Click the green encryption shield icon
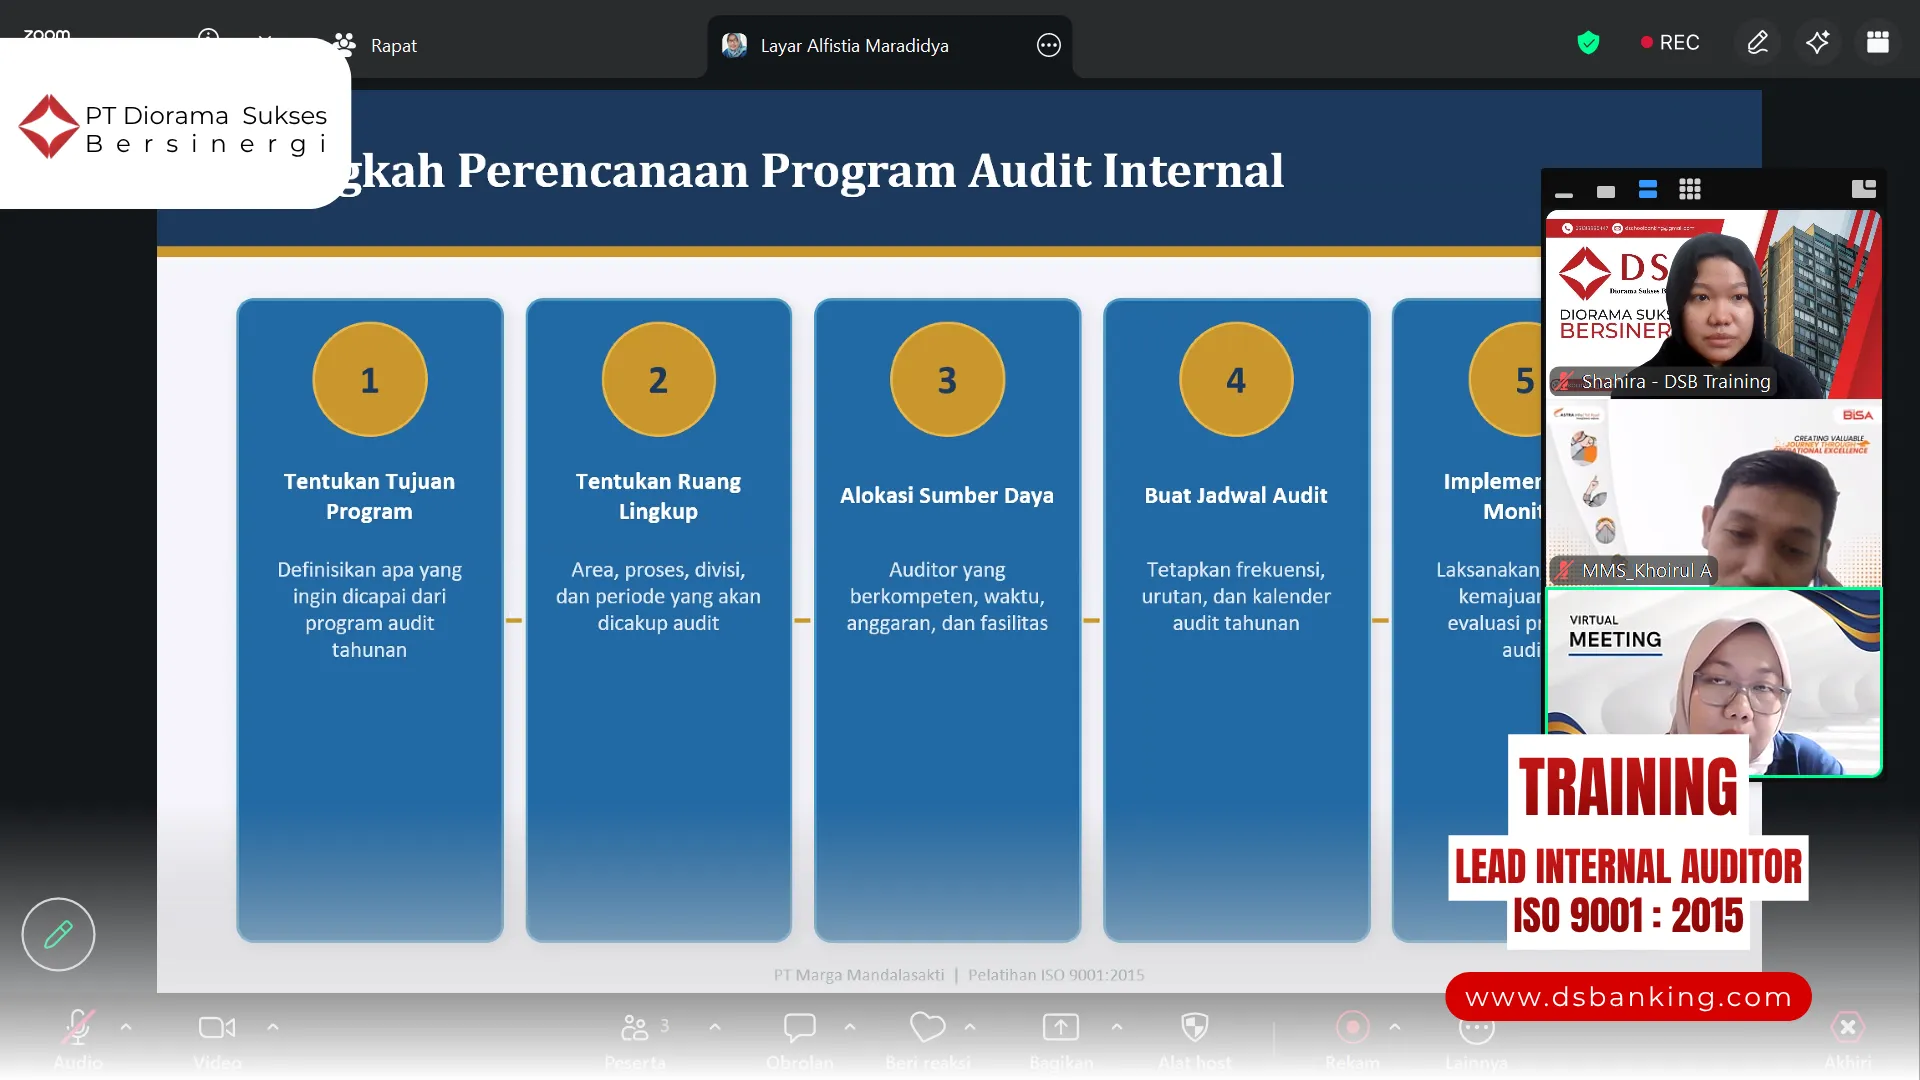1920x1080 pixels. coord(1588,43)
